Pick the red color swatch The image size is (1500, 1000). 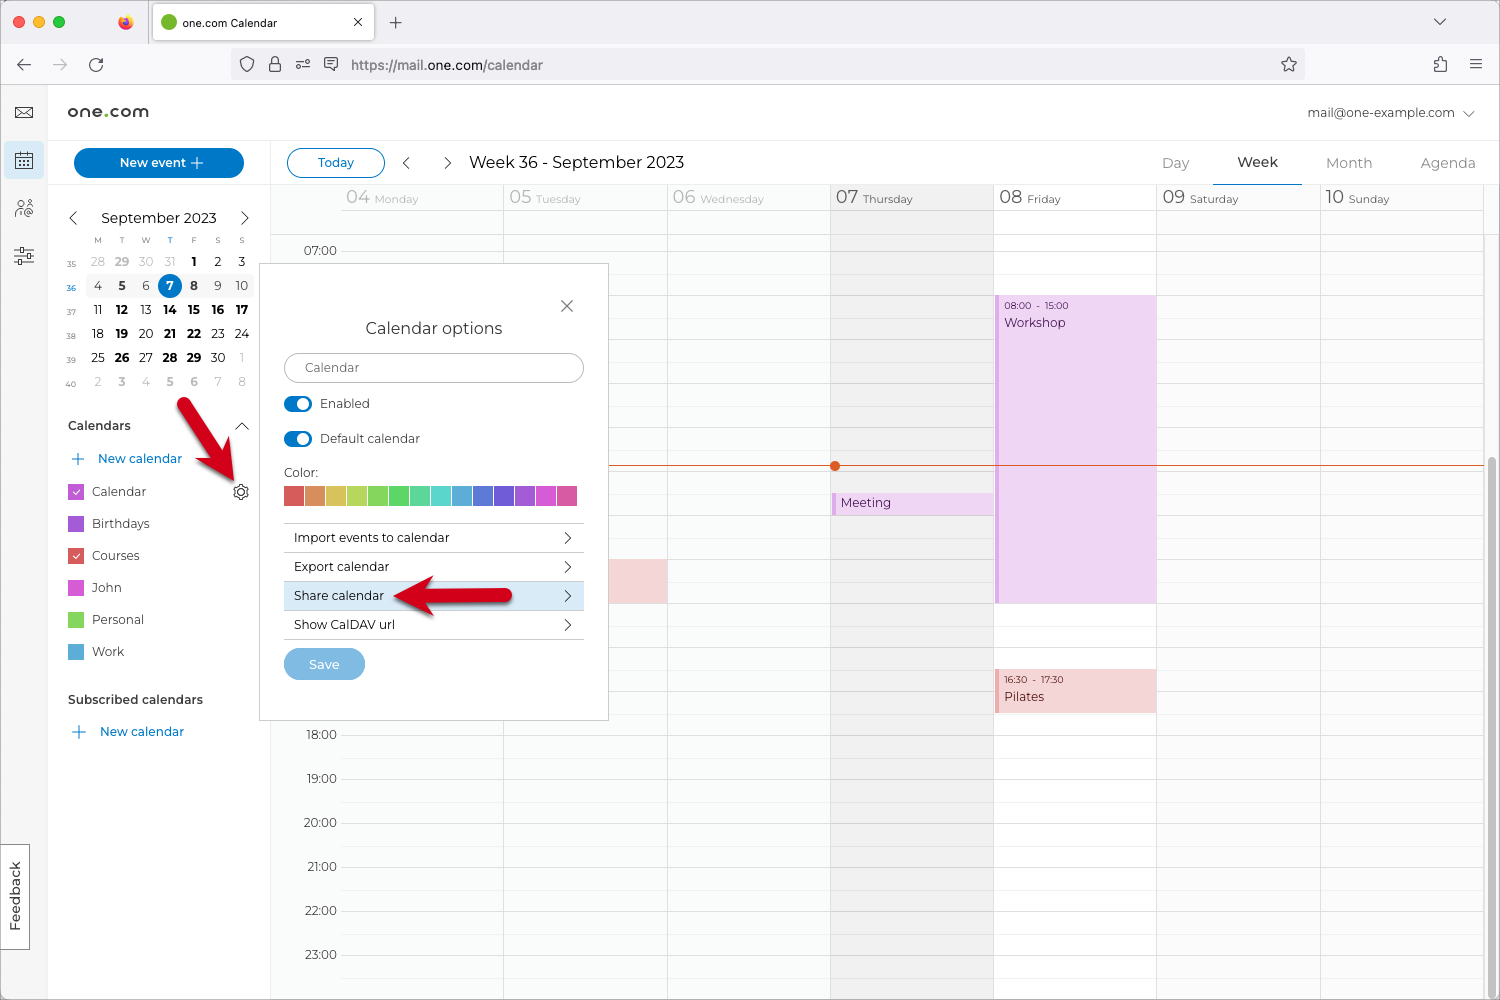294,496
